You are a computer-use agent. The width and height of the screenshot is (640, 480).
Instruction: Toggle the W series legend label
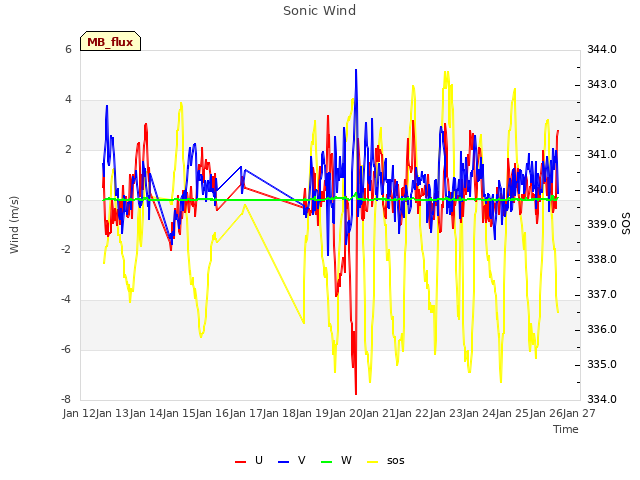tap(346, 460)
